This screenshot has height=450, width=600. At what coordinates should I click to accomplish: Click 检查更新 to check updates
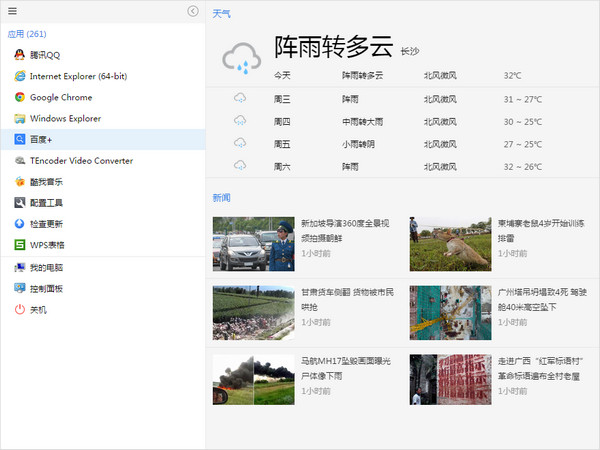click(46, 223)
